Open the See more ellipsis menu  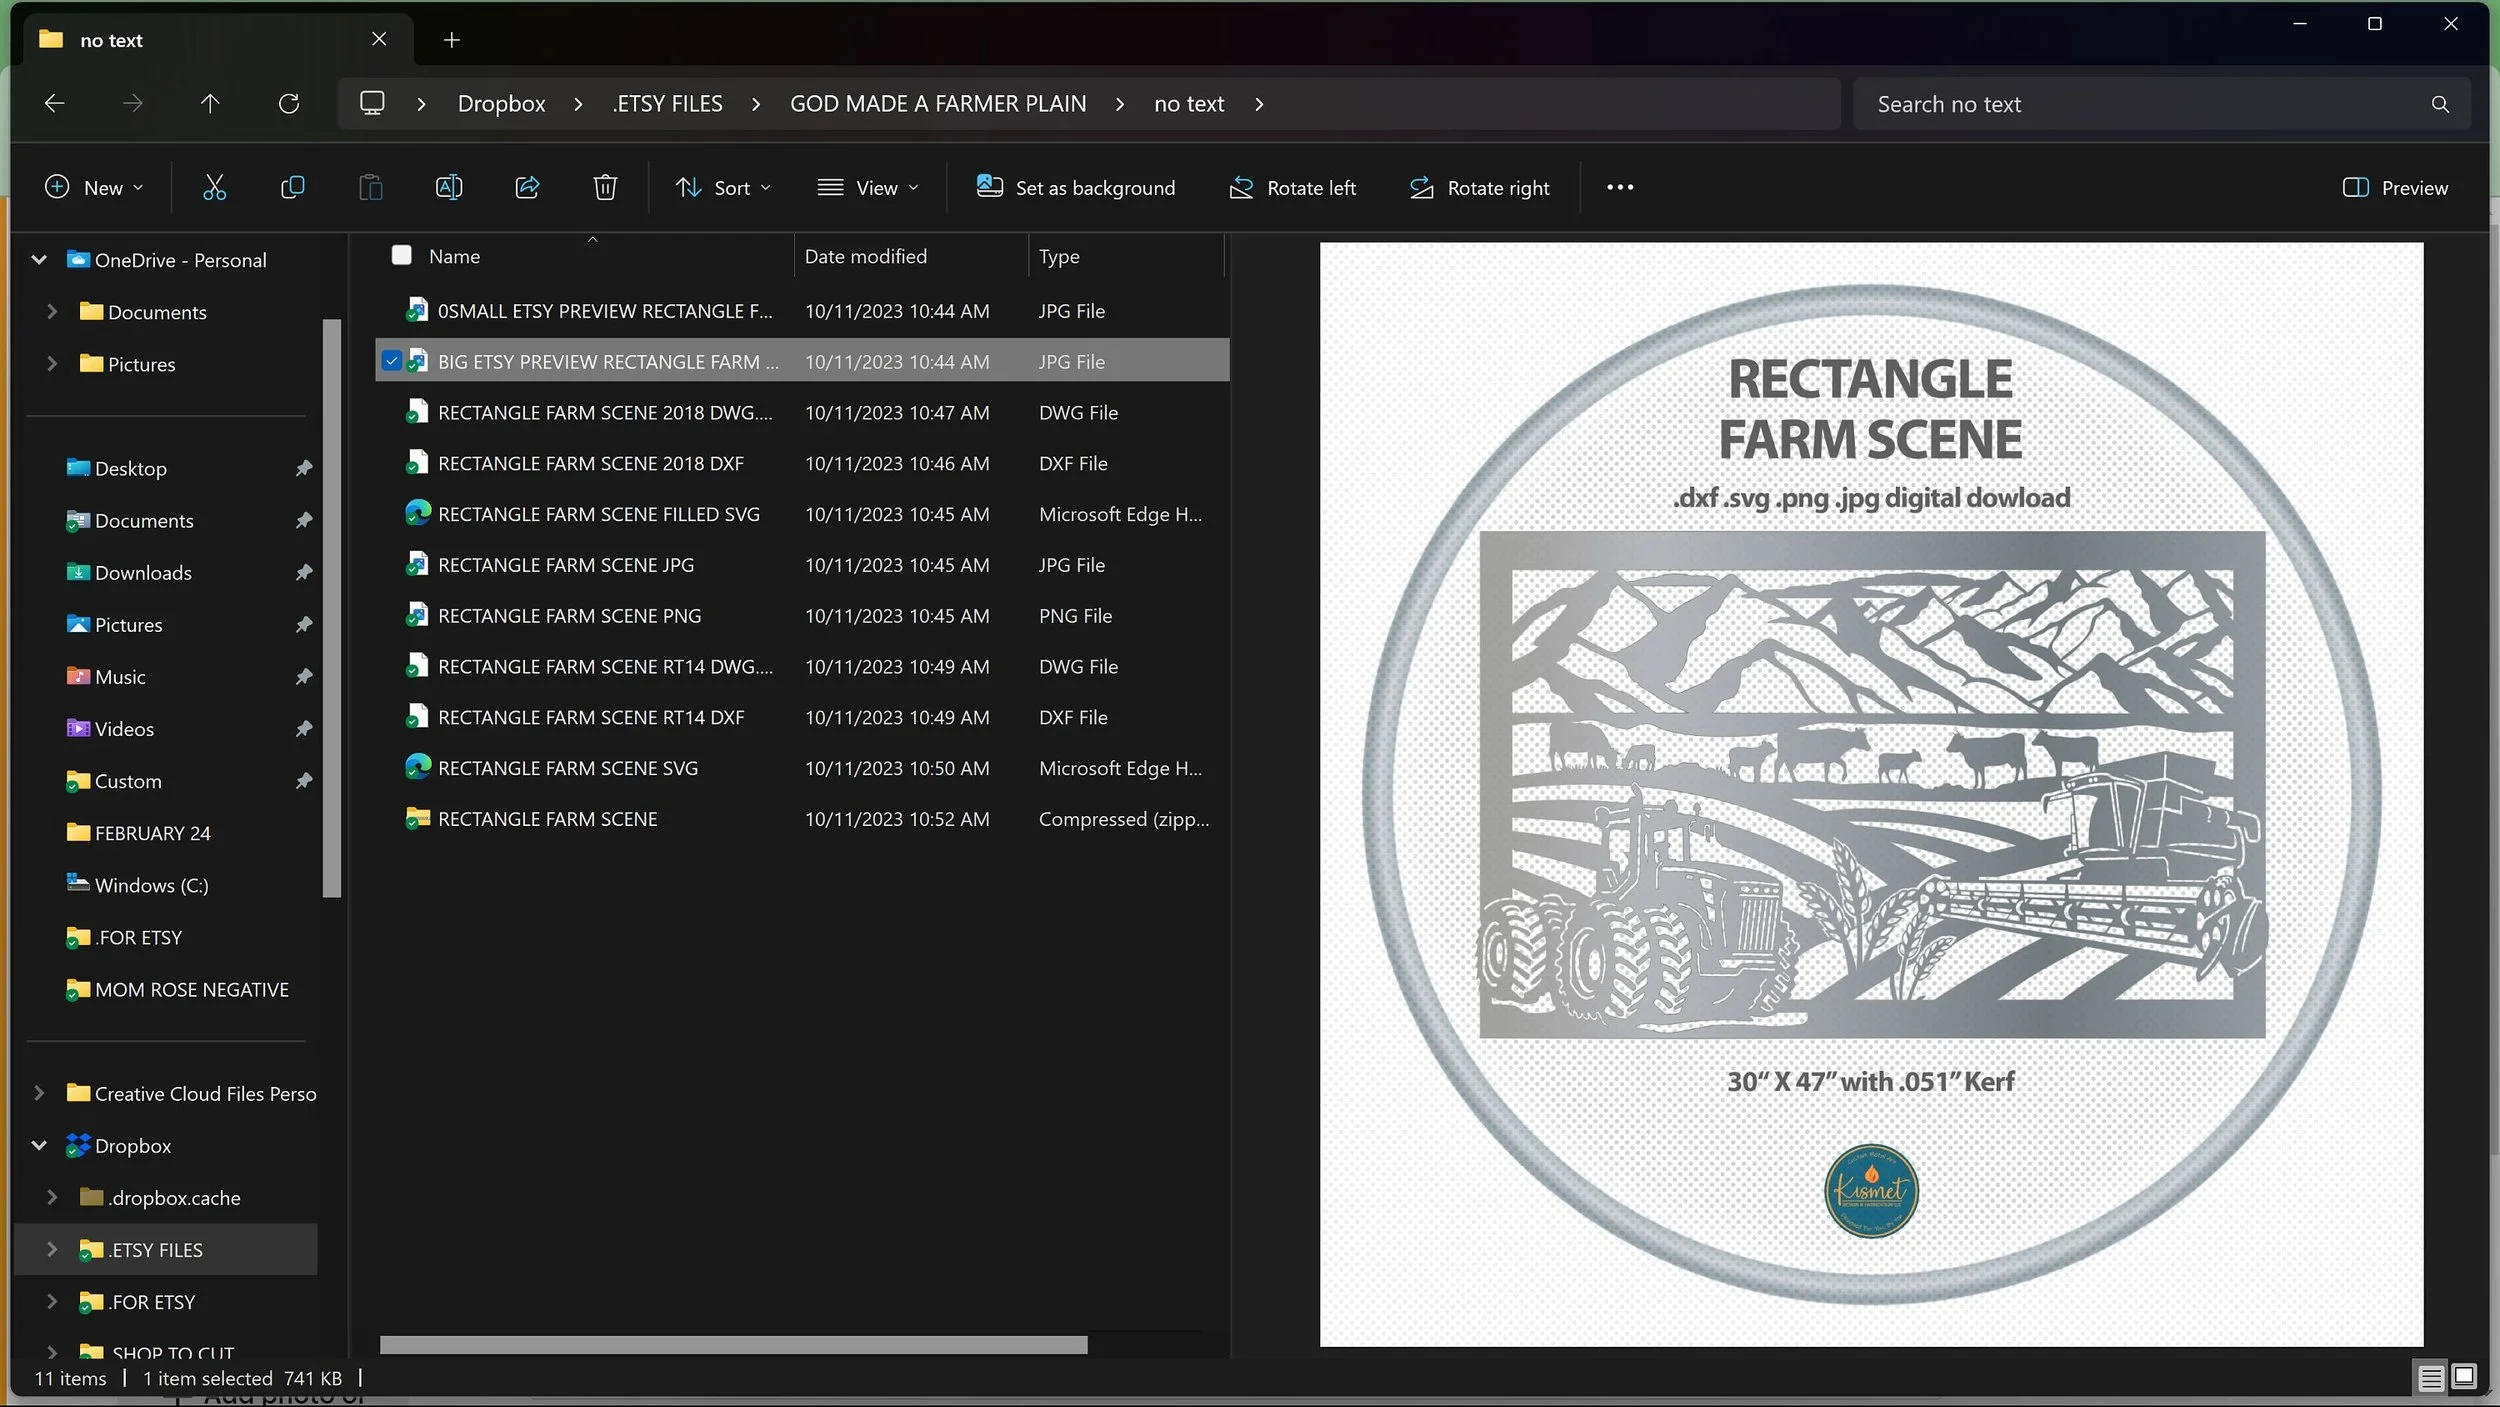pyautogui.click(x=1620, y=188)
